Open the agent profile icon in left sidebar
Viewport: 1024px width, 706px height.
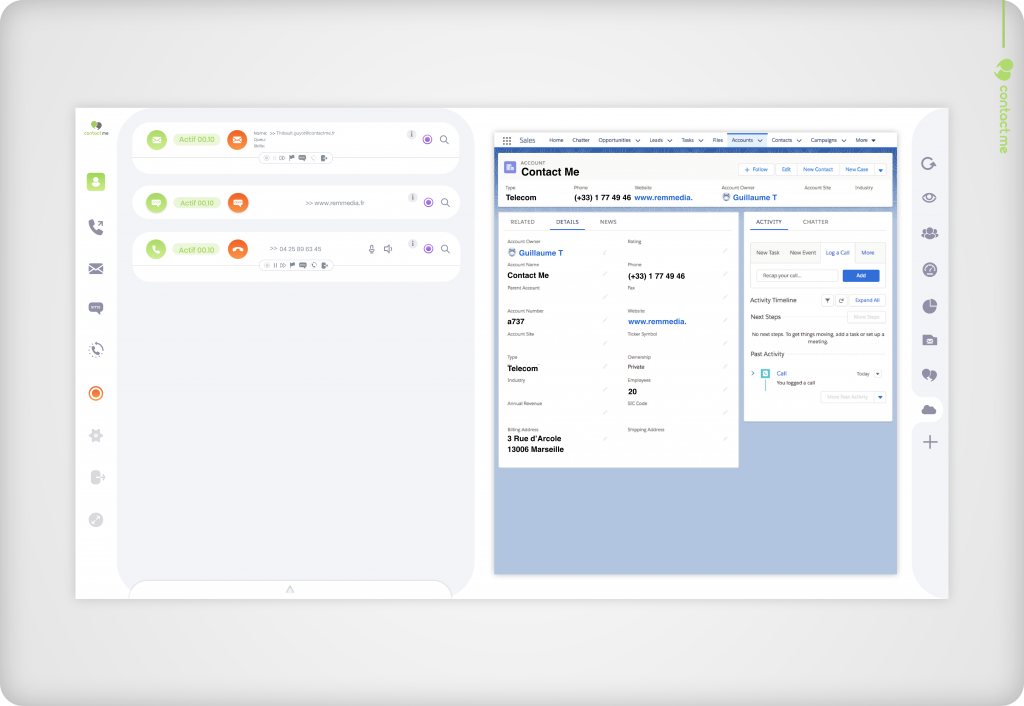tap(96, 182)
